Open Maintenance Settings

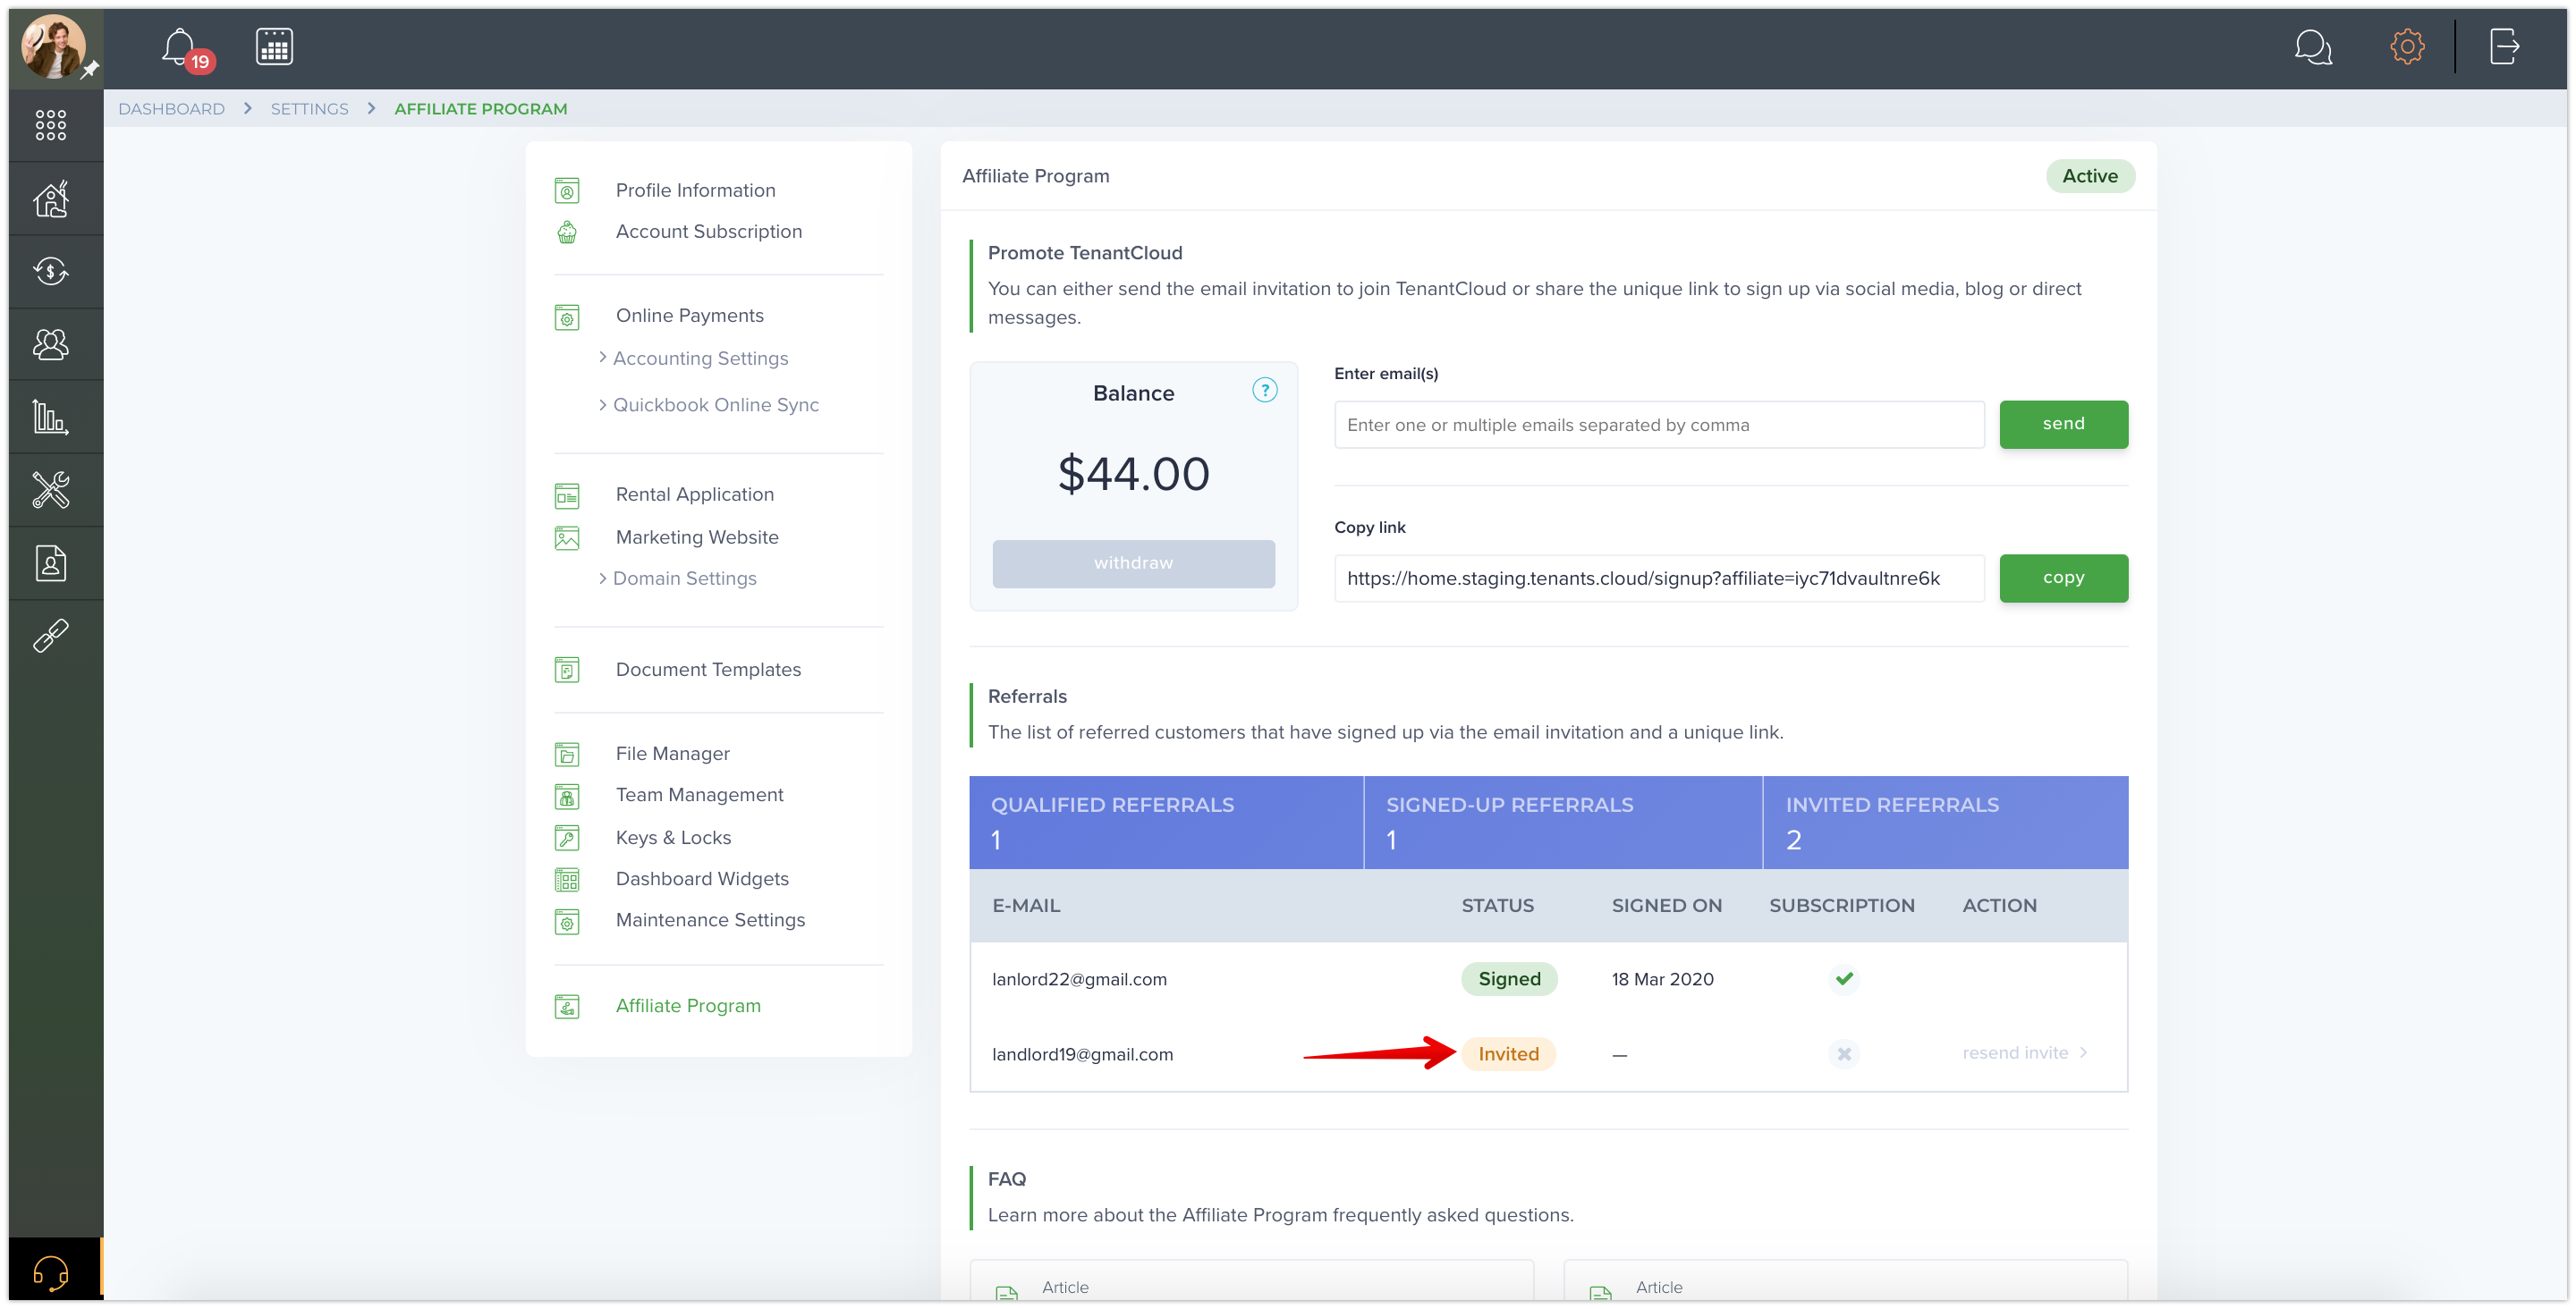click(x=710, y=919)
